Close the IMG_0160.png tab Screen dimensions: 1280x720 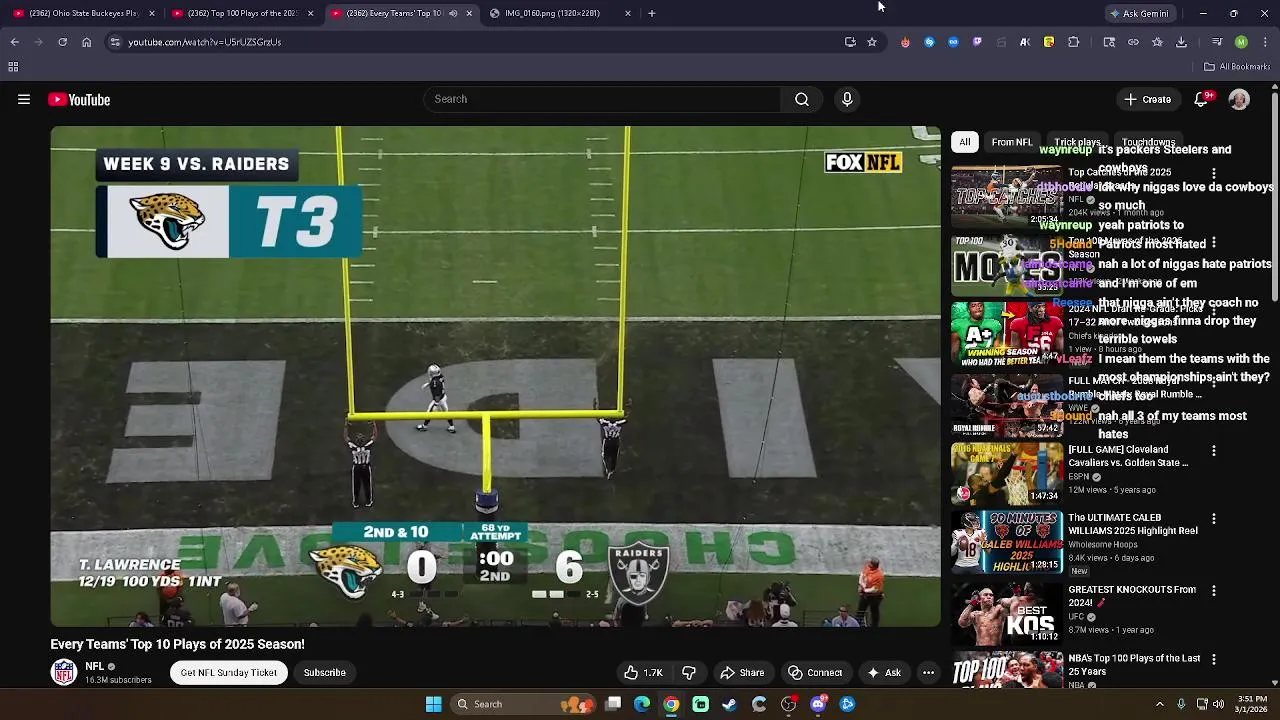[628, 13]
